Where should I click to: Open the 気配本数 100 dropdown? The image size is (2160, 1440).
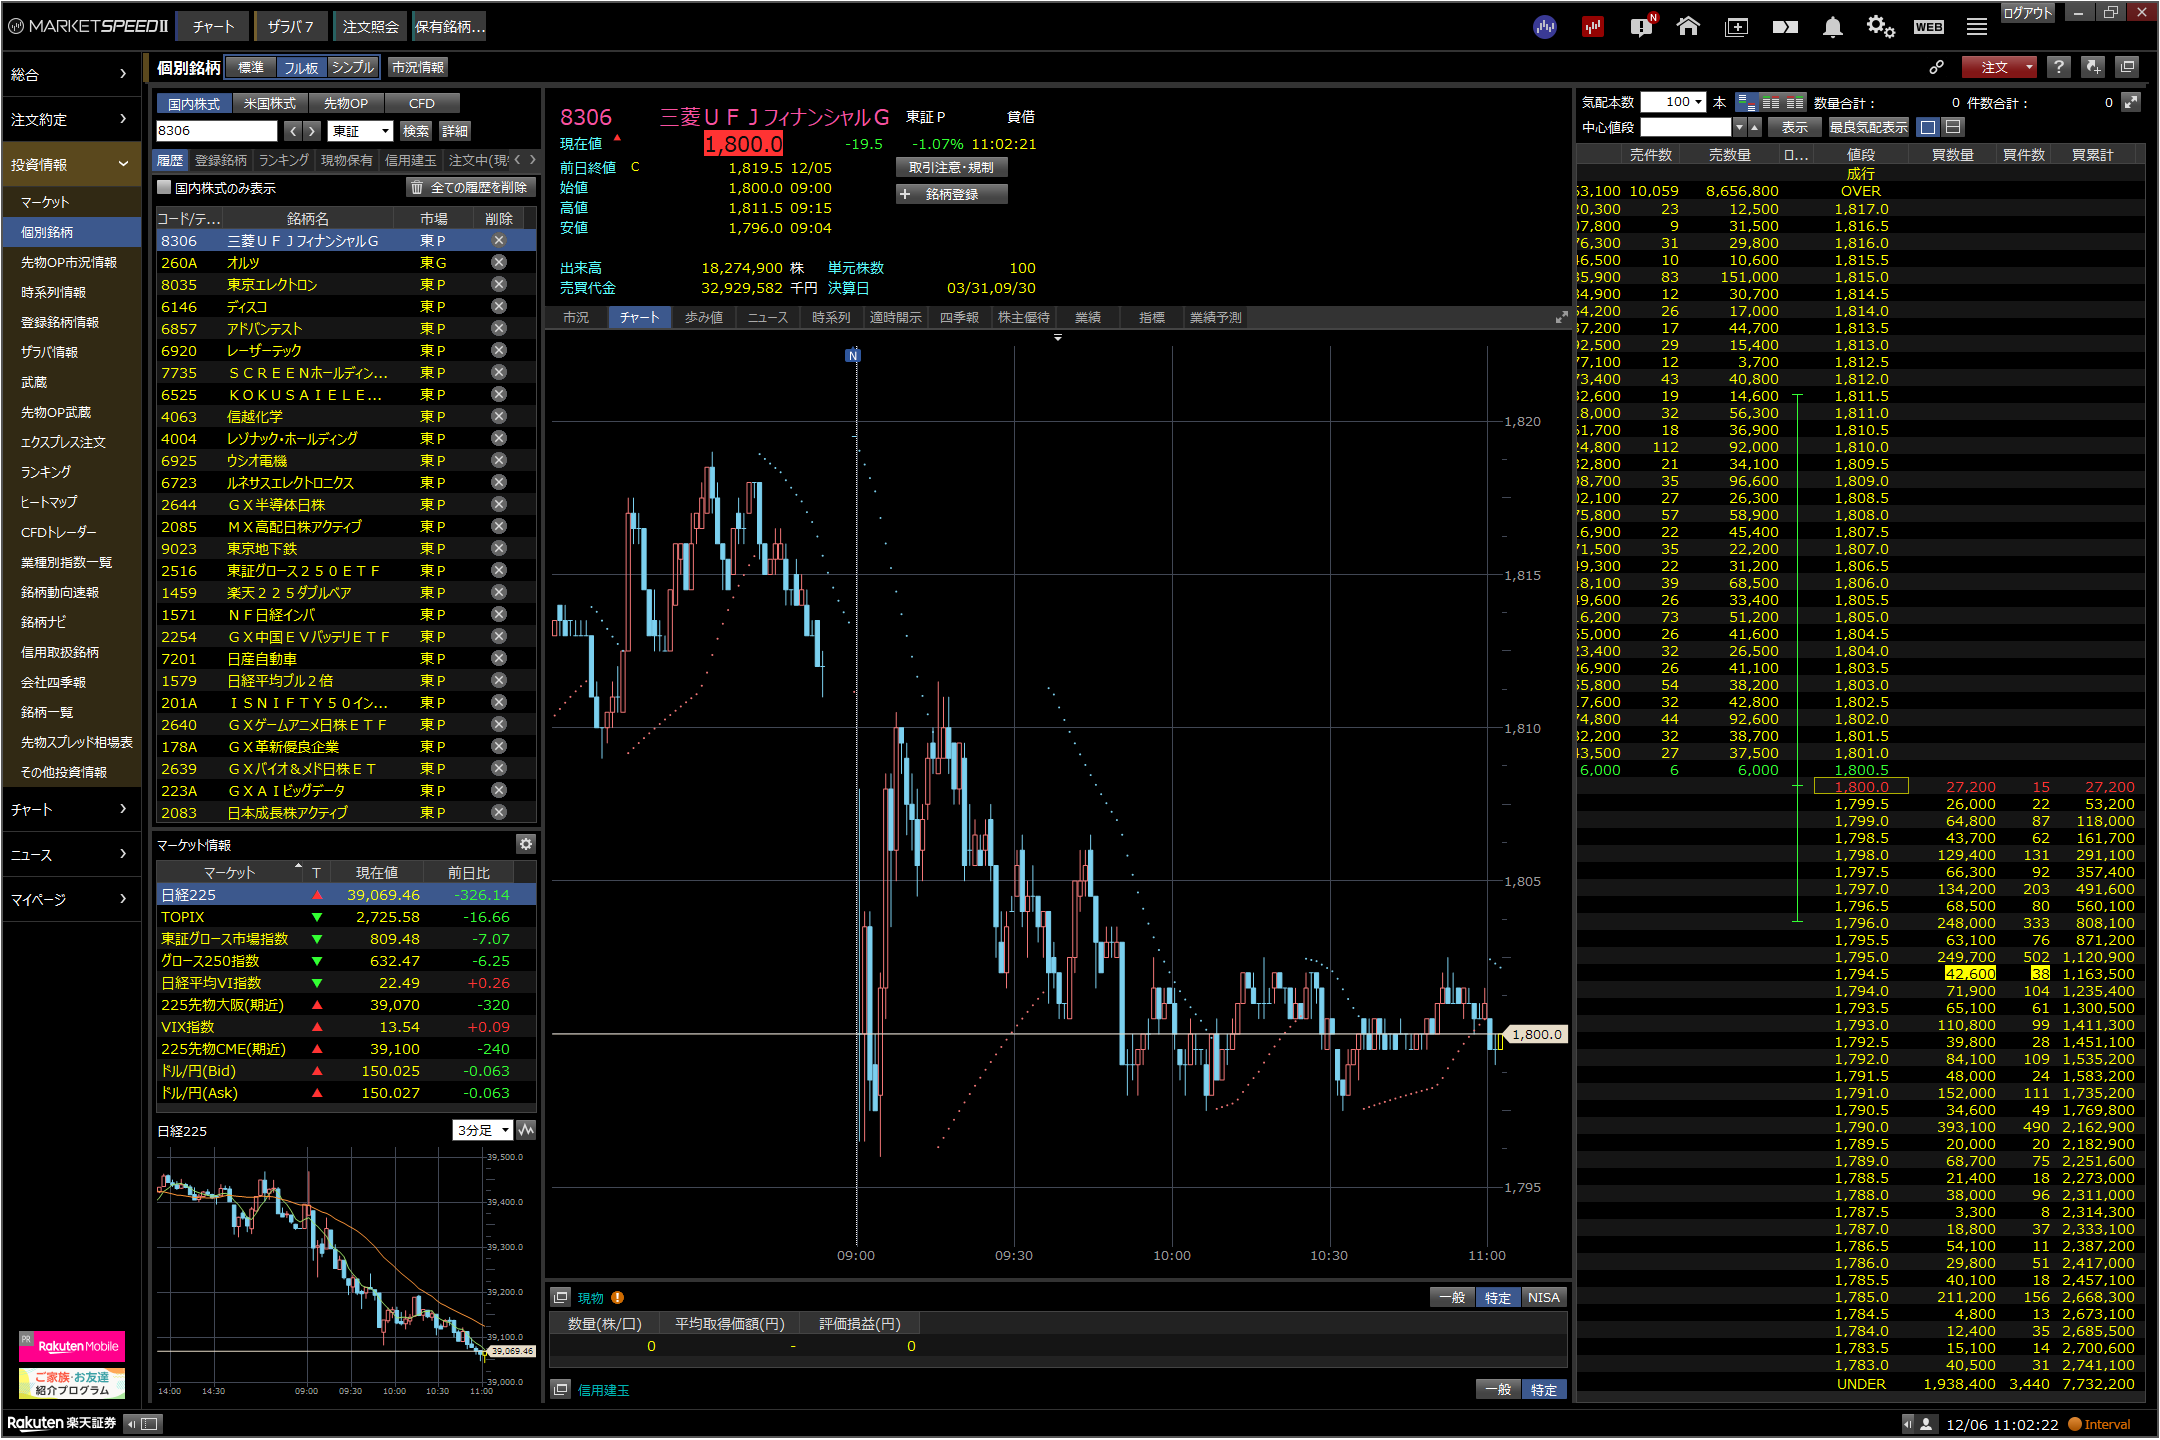1685,102
